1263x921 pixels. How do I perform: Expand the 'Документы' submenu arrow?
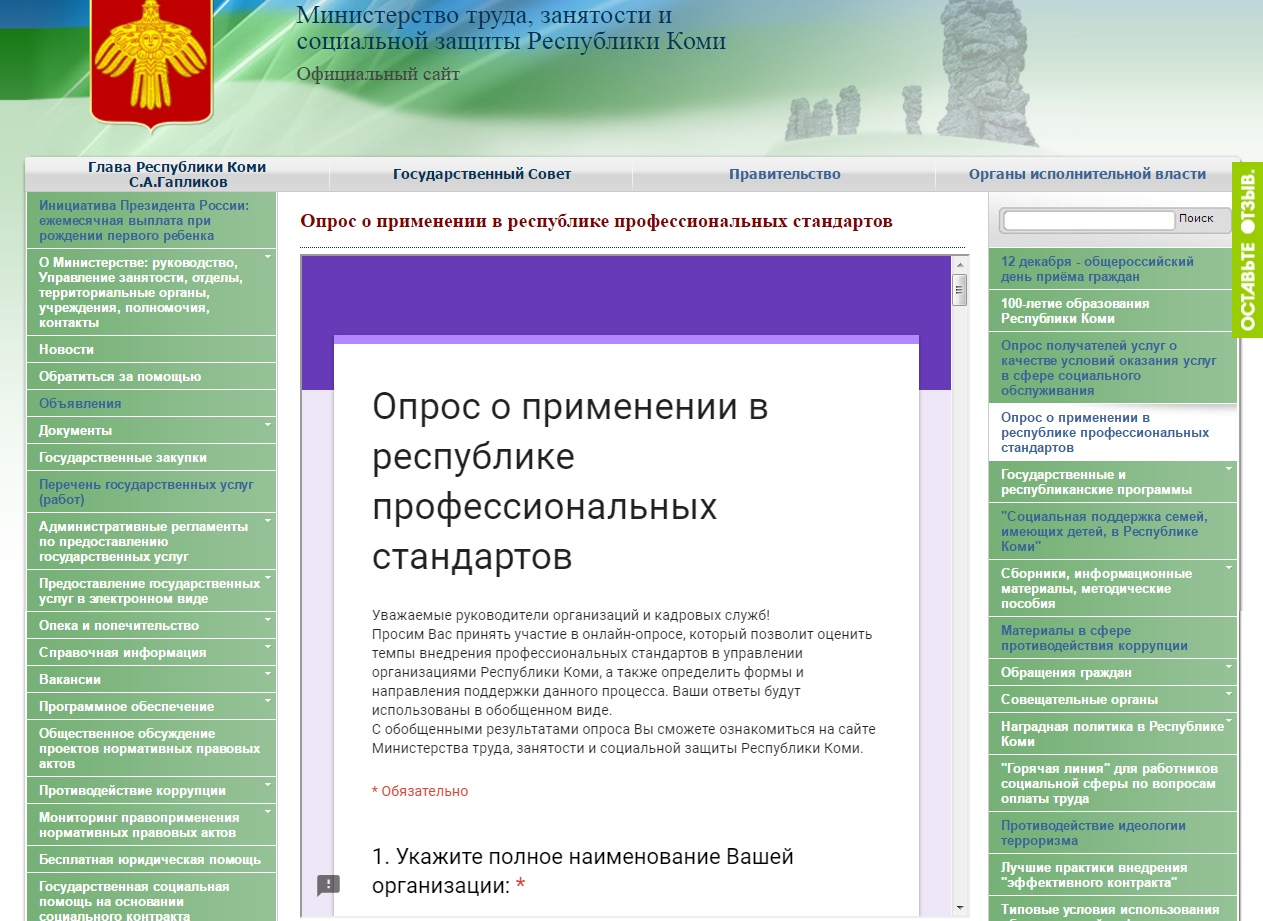[268, 425]
